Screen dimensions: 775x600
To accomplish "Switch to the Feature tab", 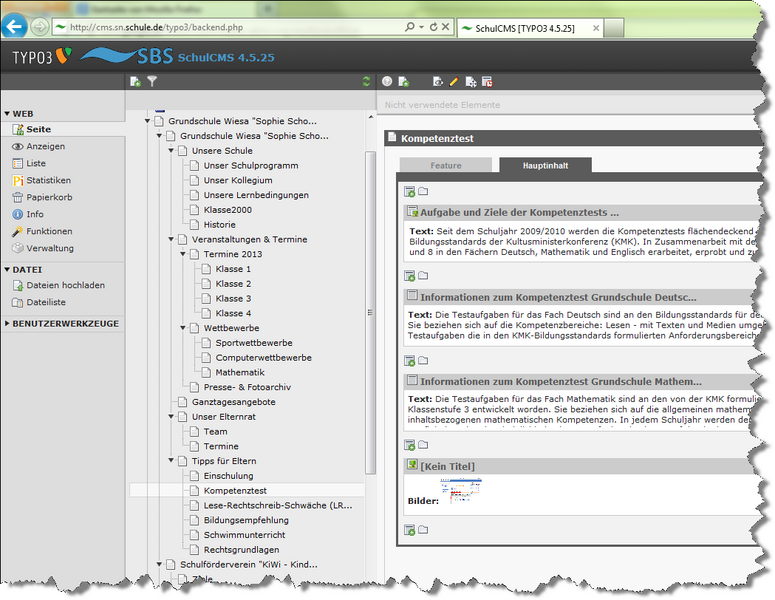I will click(x=445, y=165).
